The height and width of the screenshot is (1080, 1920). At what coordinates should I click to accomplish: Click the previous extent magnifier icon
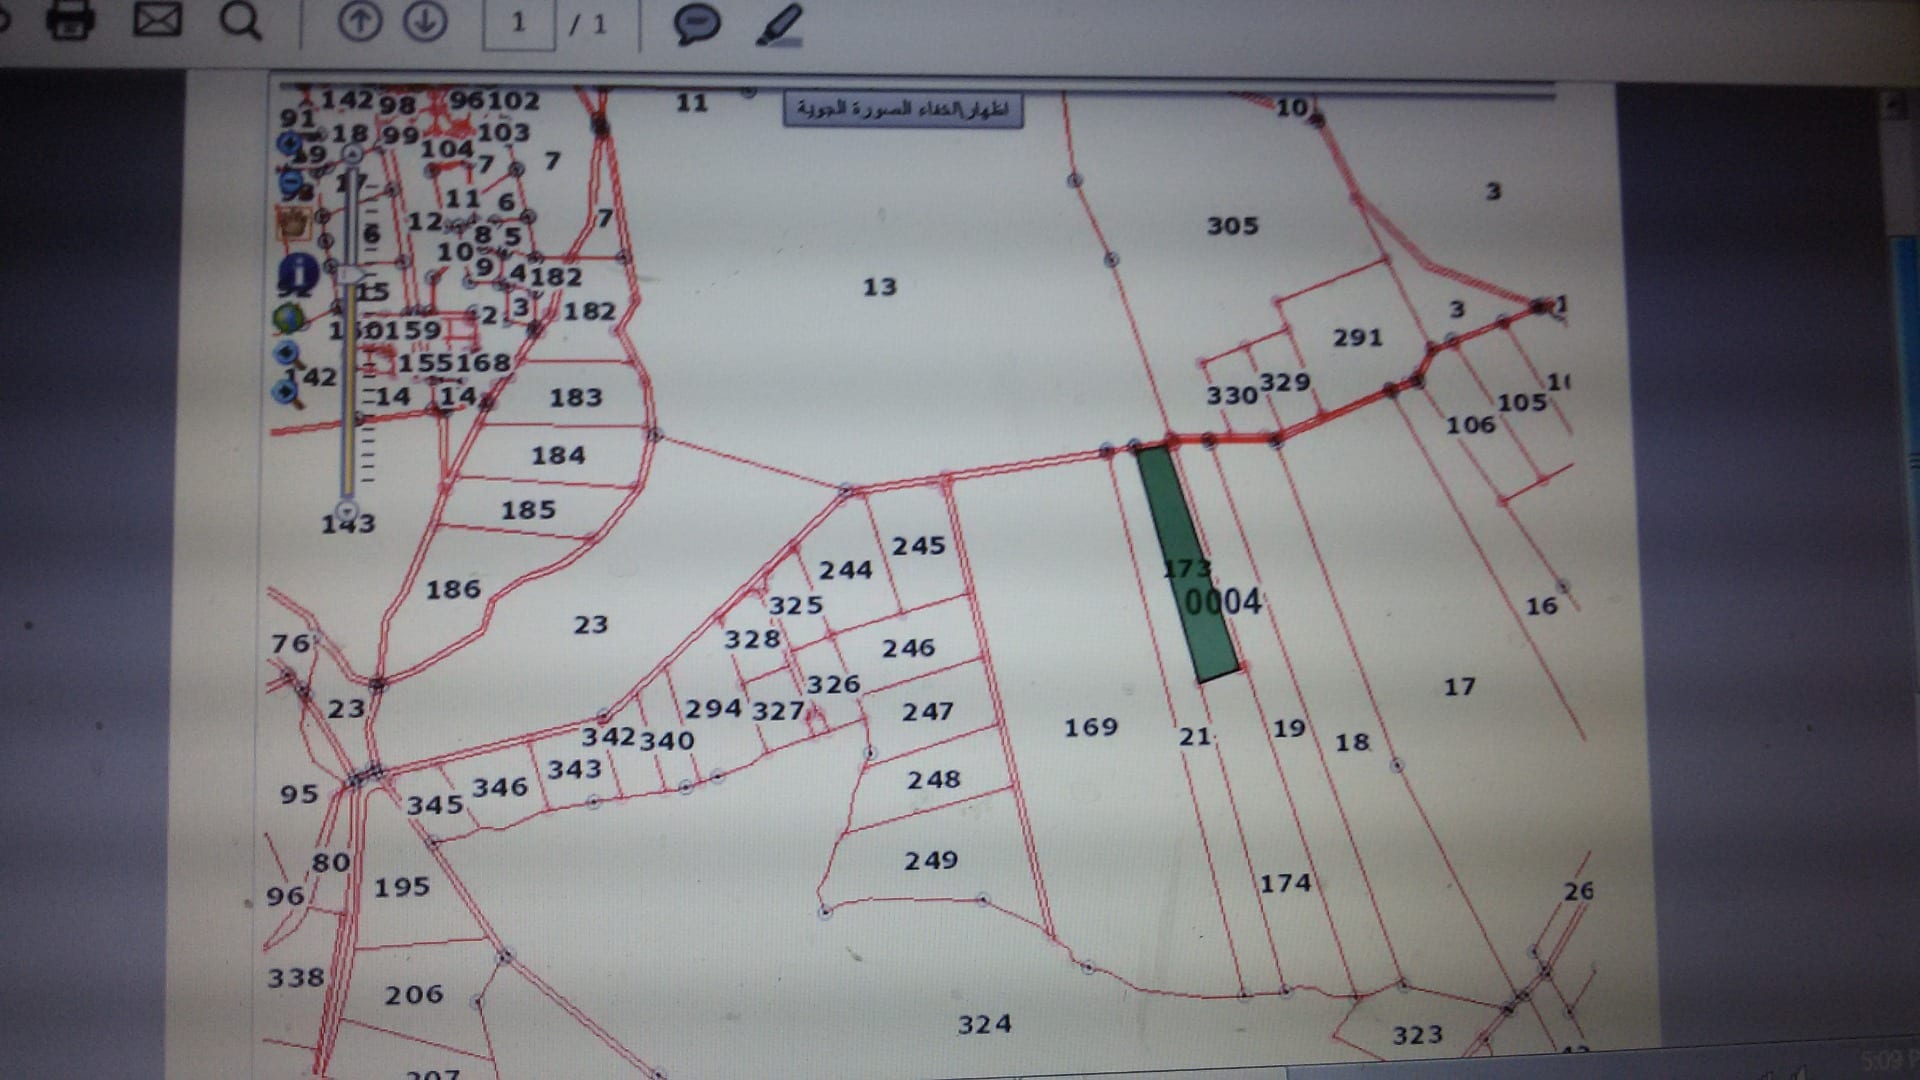(x=287, y=354)
